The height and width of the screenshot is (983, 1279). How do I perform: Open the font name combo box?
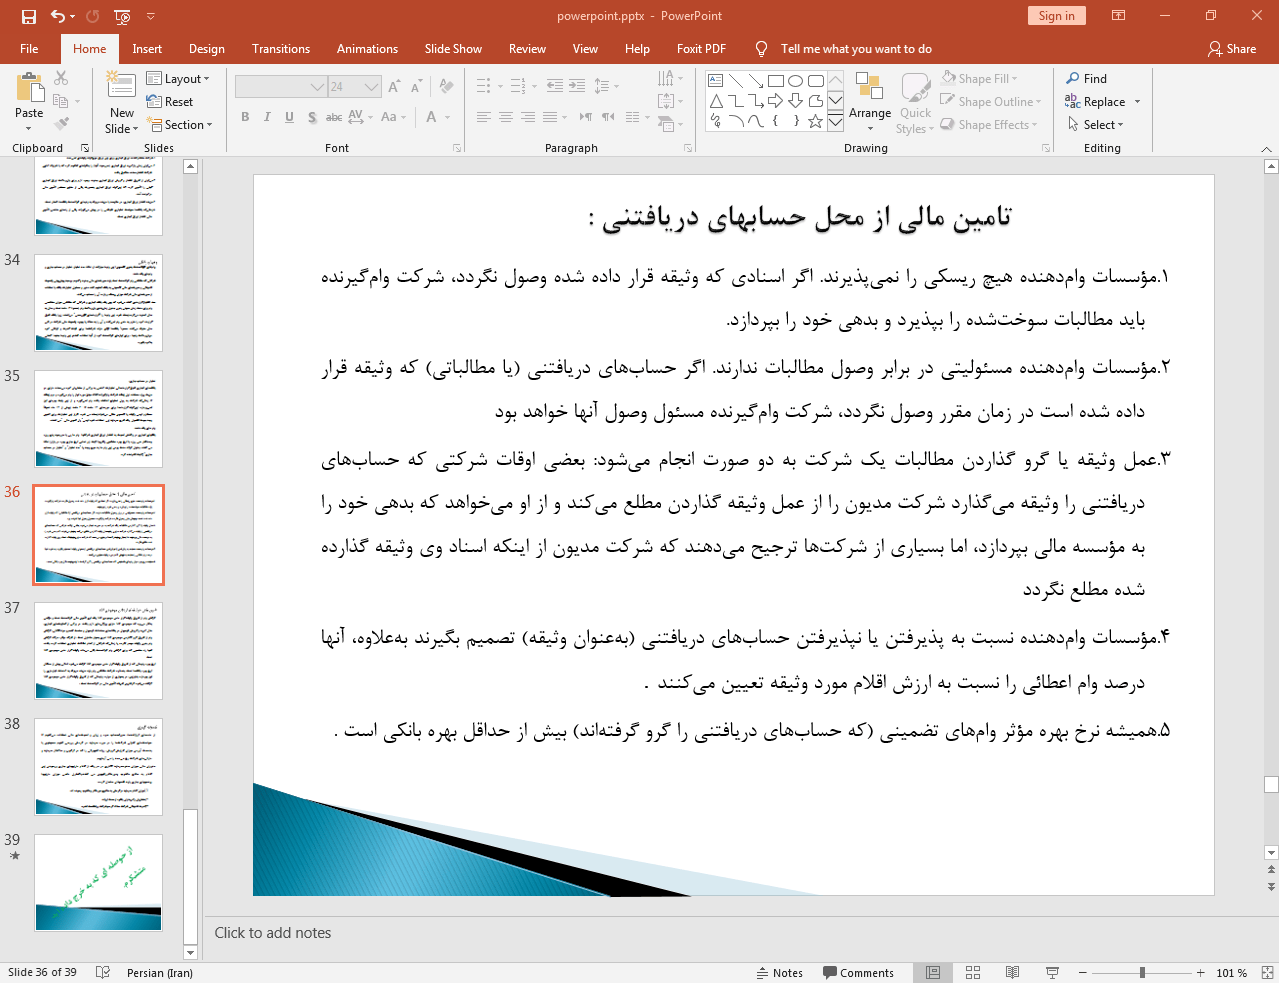tap(281, 87)
